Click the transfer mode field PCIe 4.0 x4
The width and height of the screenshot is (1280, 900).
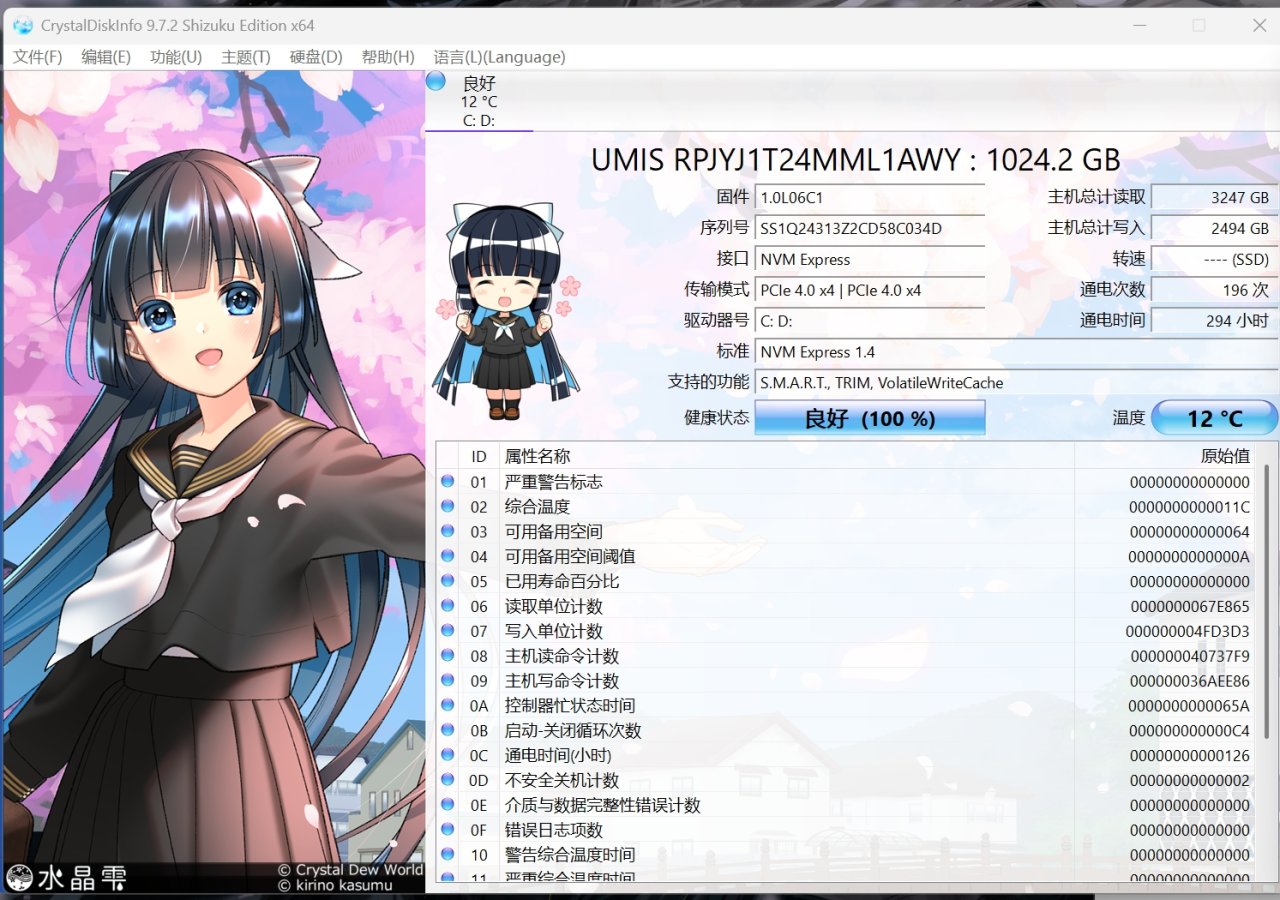(x=870, y=290)
